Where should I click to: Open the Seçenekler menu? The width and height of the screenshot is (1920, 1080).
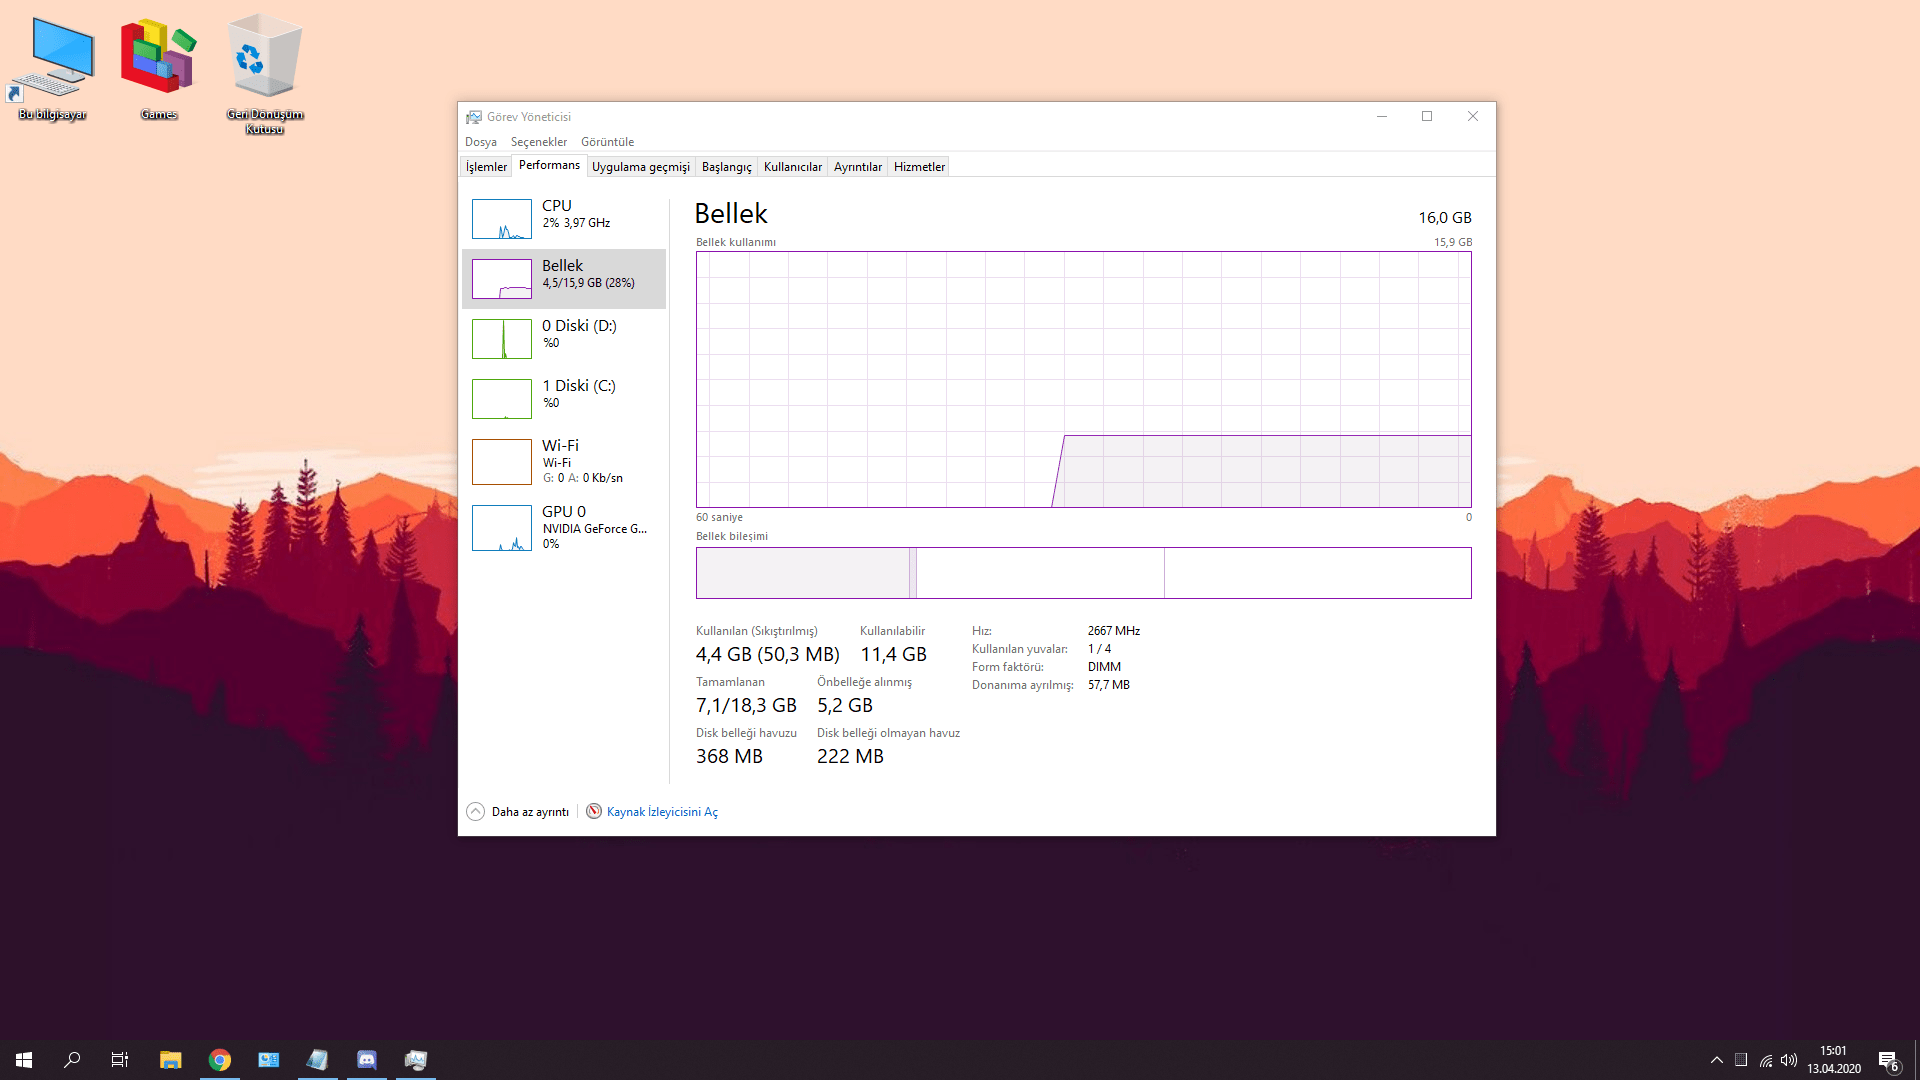click(x=538, y=142)
